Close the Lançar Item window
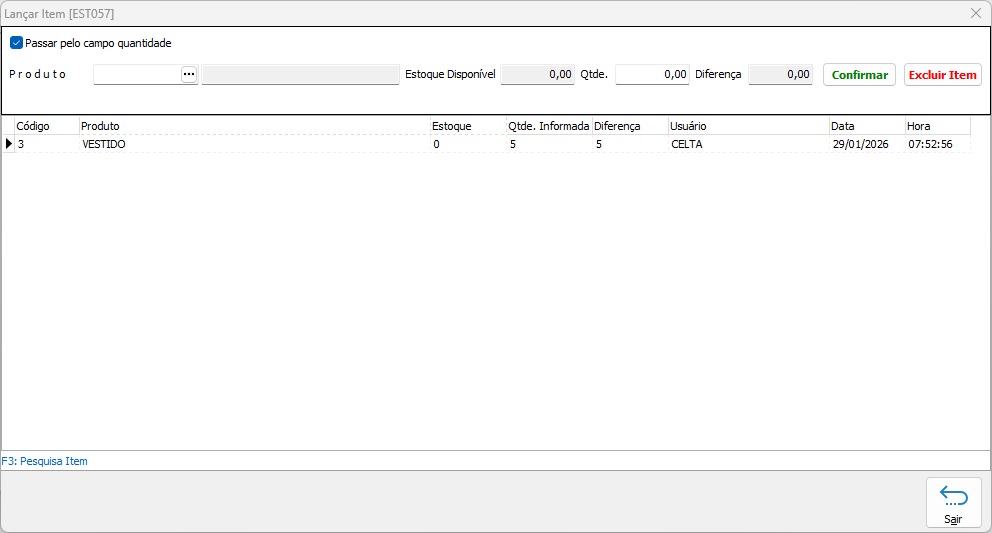 coord(975,13)
